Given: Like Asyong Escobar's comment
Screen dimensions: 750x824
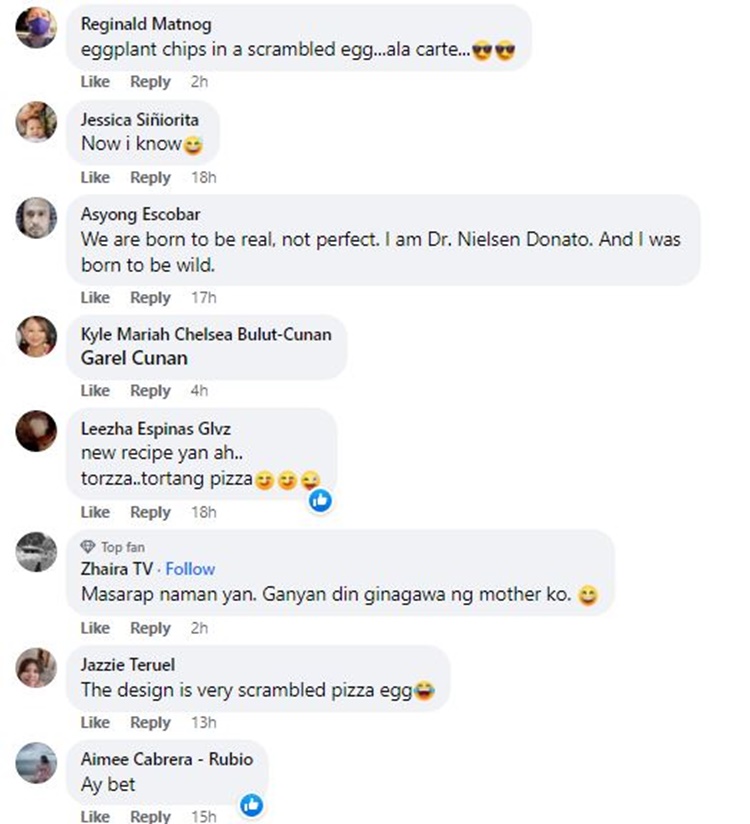Looking at the screenshot, I should pyautogui.click(x=95, y=297).
